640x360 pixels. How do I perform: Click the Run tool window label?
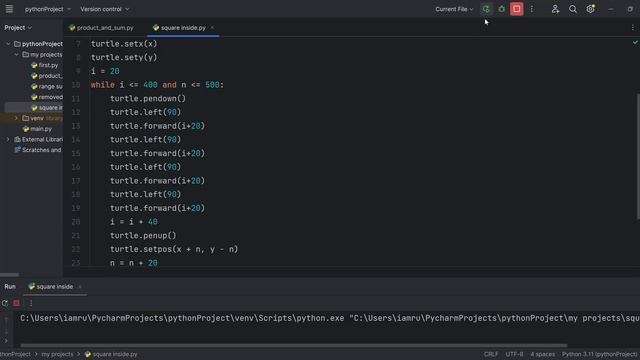[x=10, y=287]
